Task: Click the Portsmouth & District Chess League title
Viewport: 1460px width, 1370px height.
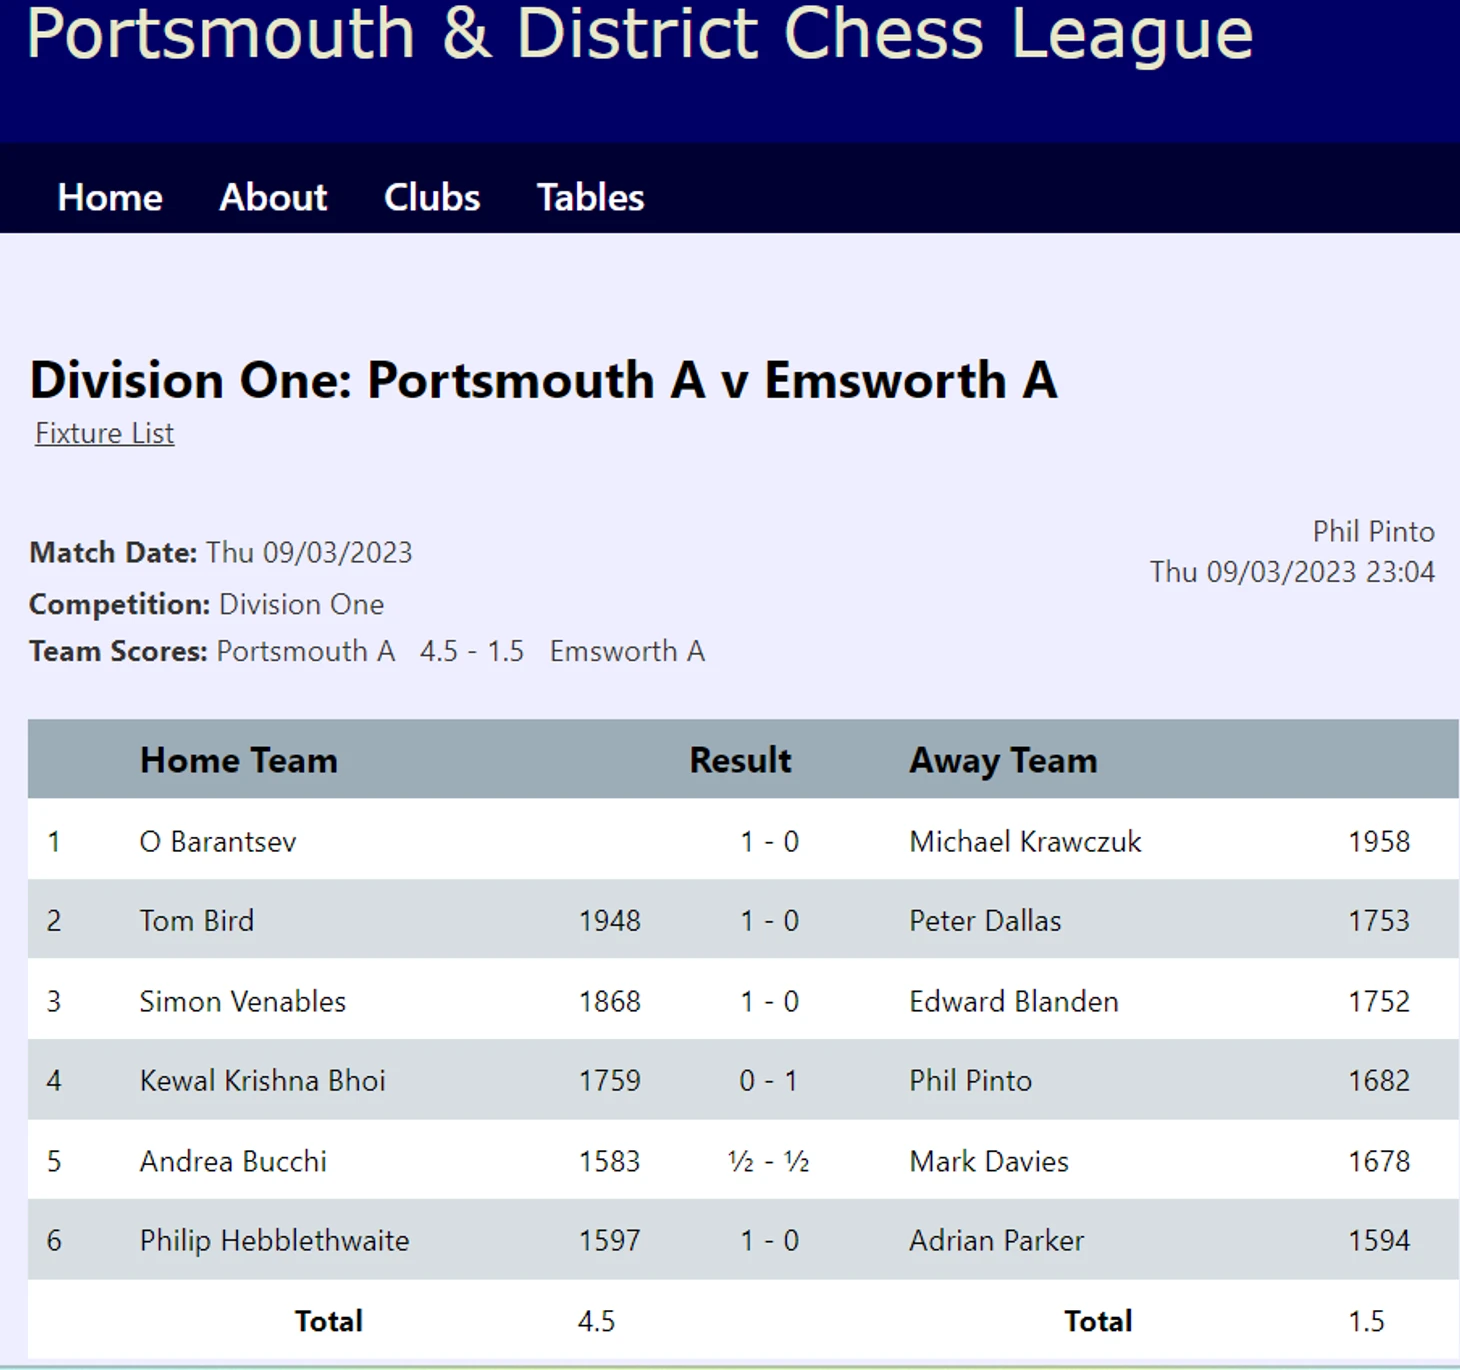Action: (x=640, y=33)
